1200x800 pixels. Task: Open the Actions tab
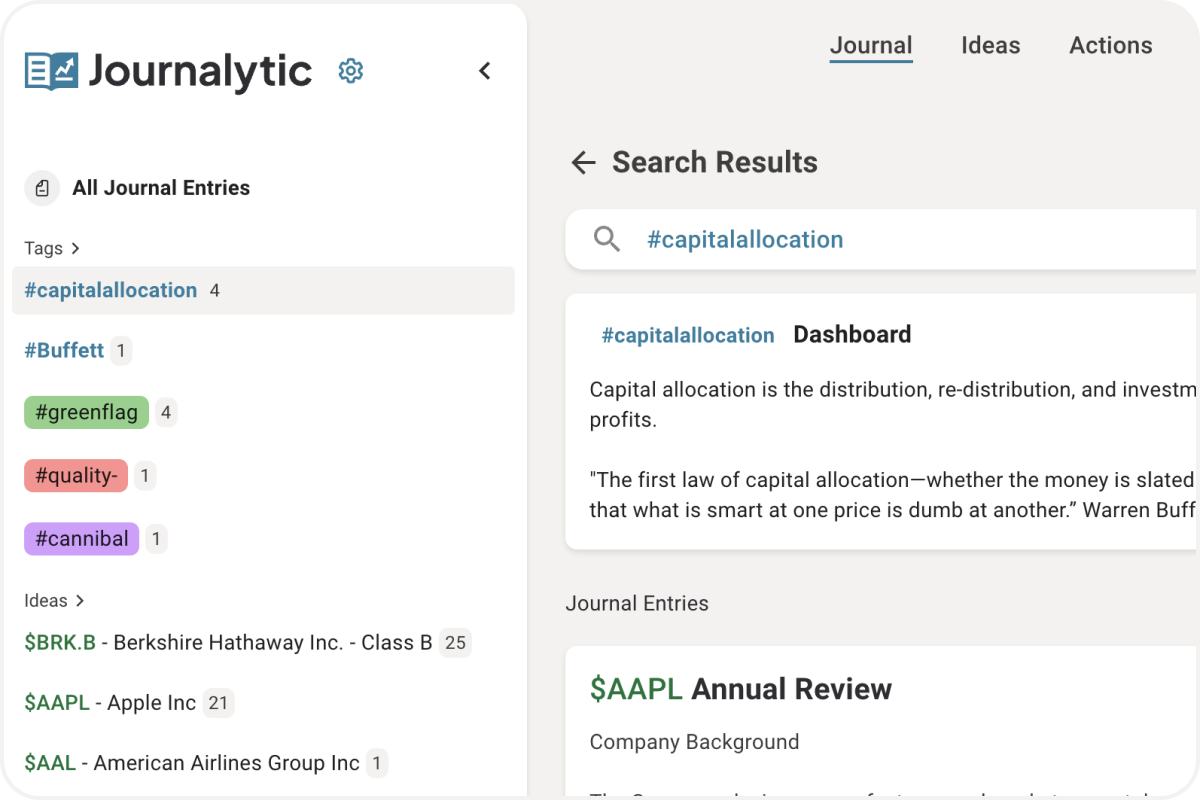pos(1111,45)
